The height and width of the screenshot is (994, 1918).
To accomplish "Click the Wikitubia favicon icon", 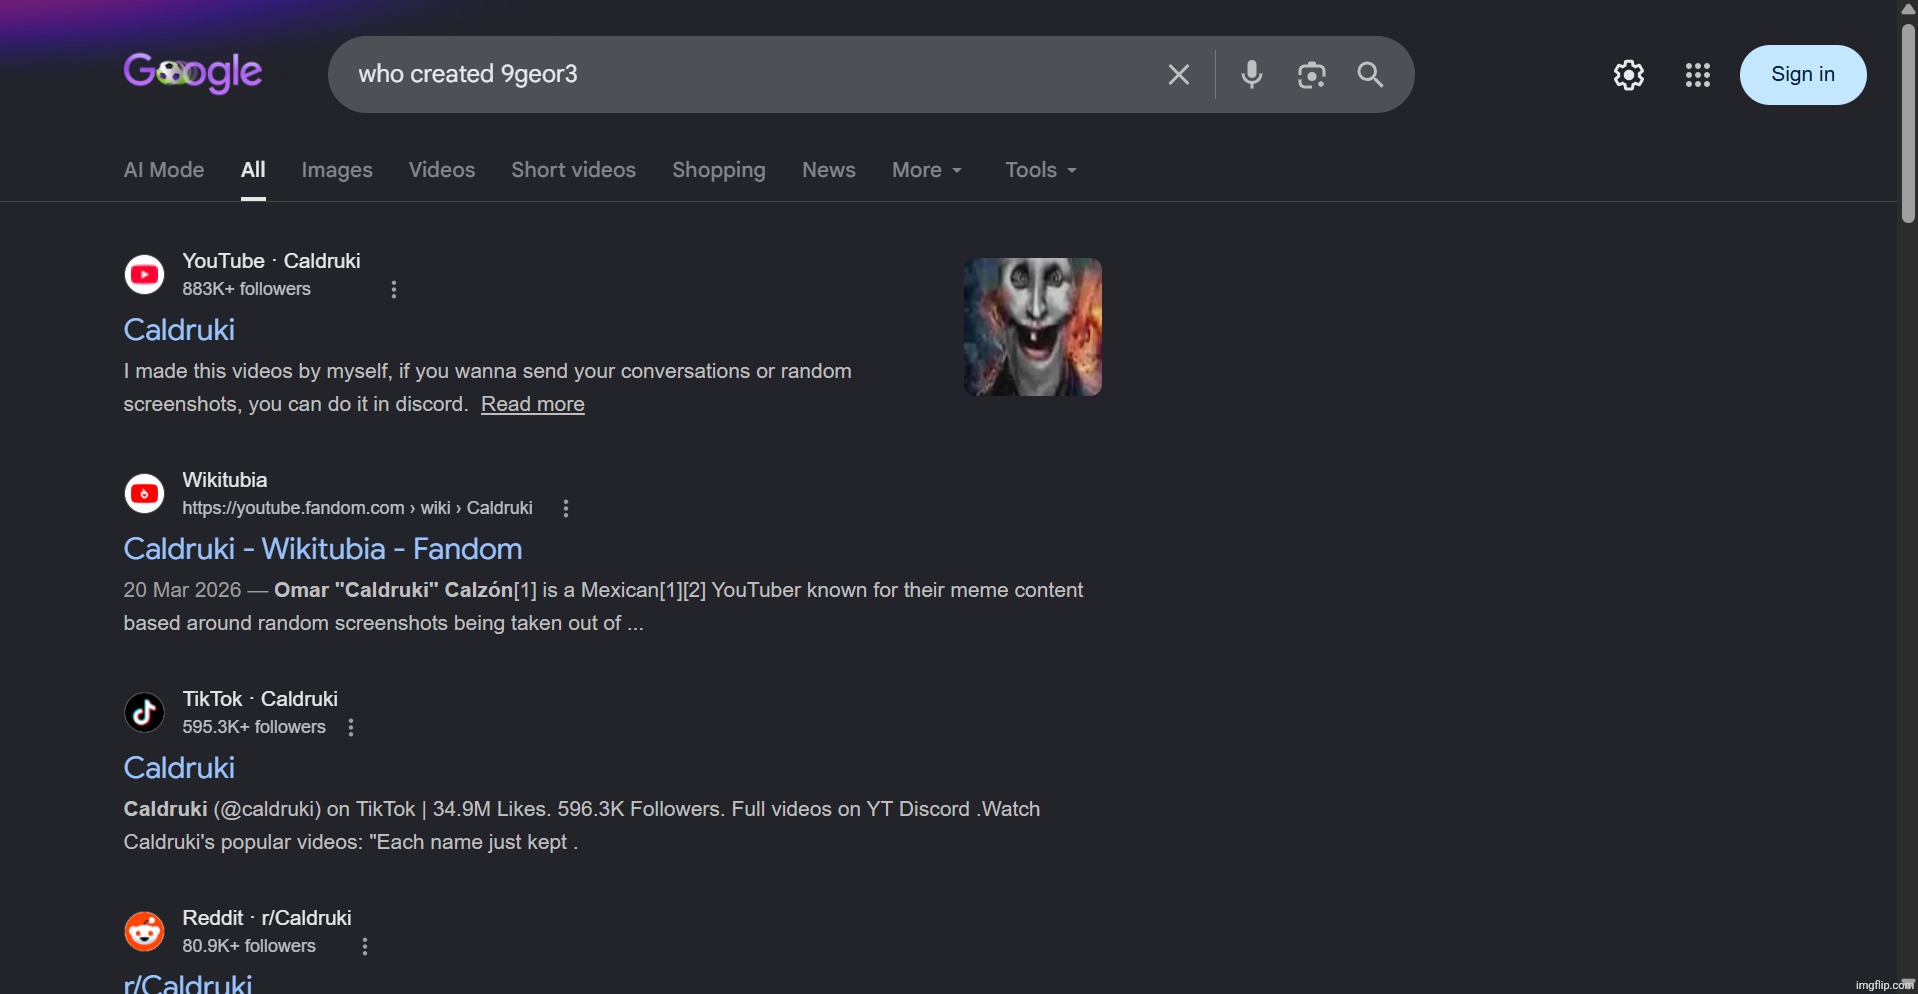I will click(x=145, y=493).
